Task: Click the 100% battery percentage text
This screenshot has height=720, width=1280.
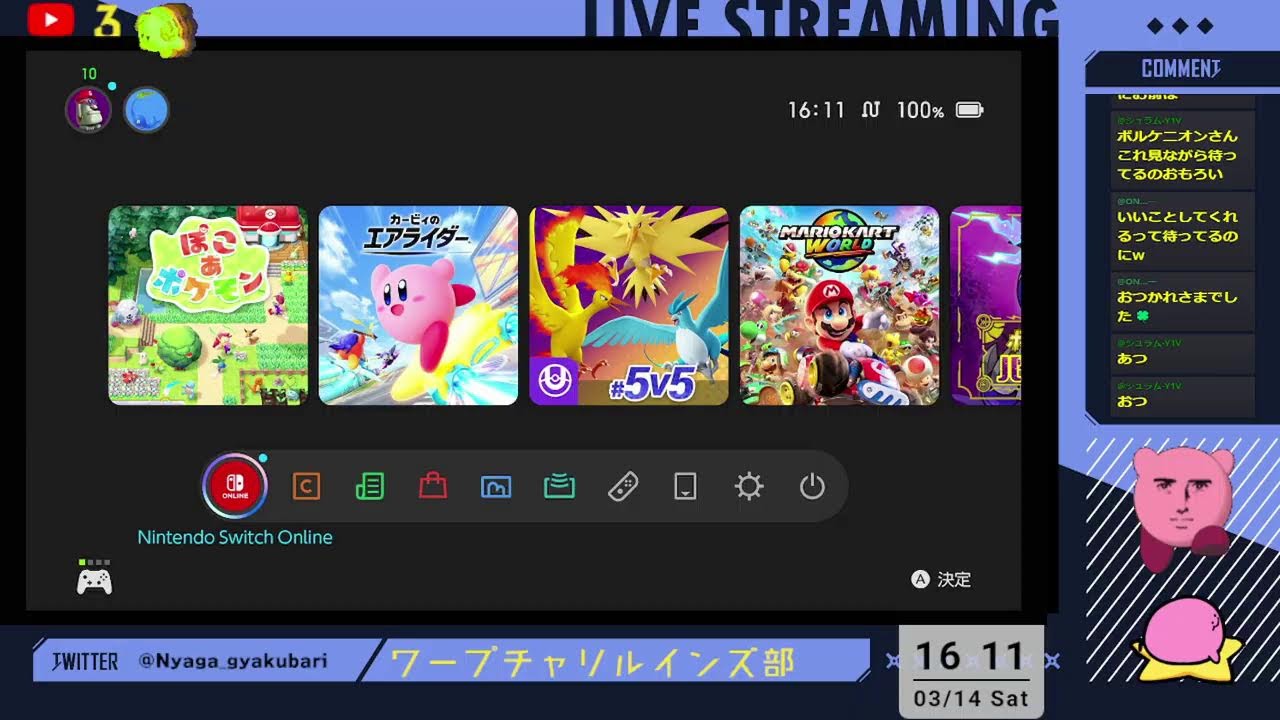Action: pos(920,110)
